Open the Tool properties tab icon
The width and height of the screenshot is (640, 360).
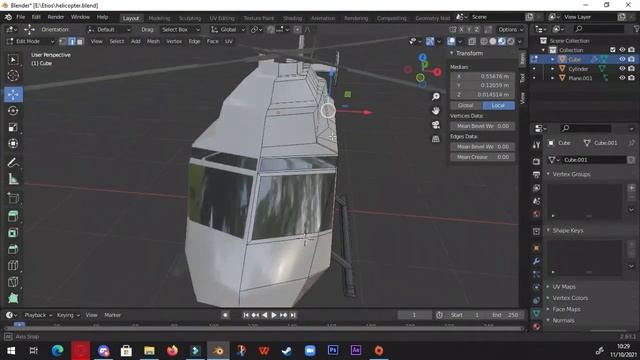pos(536,145)
